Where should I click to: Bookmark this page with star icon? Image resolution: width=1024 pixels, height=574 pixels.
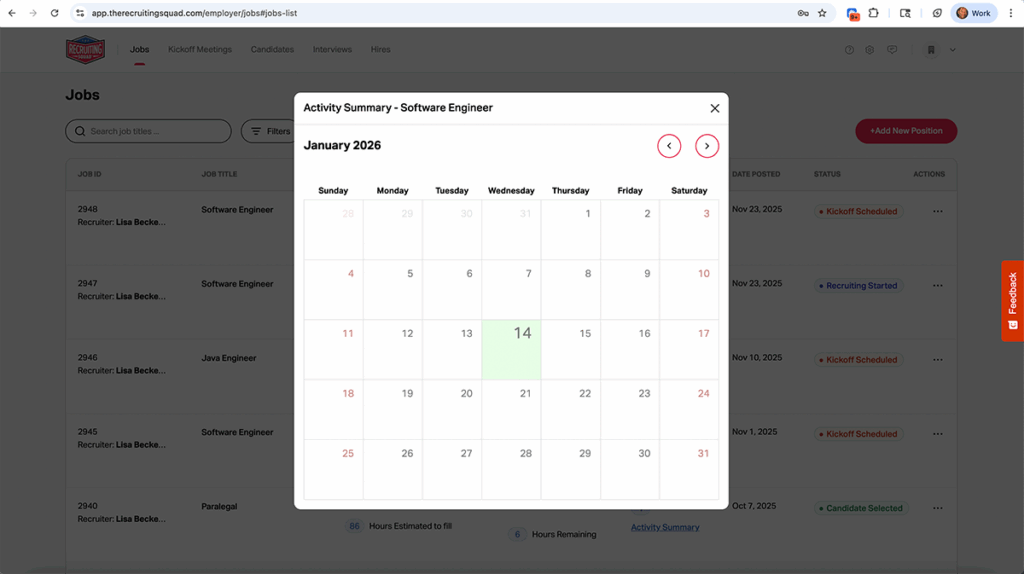tap(822, 13)
